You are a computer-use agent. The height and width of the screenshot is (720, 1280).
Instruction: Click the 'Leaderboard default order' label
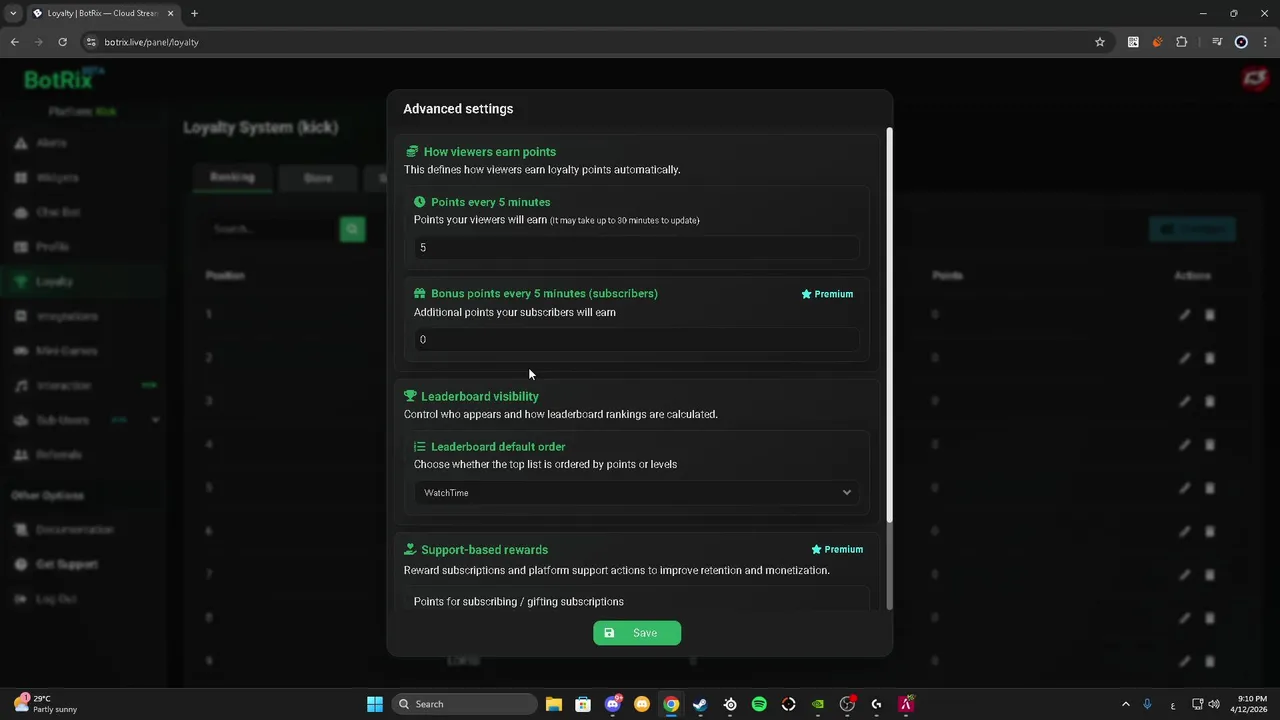498,447
